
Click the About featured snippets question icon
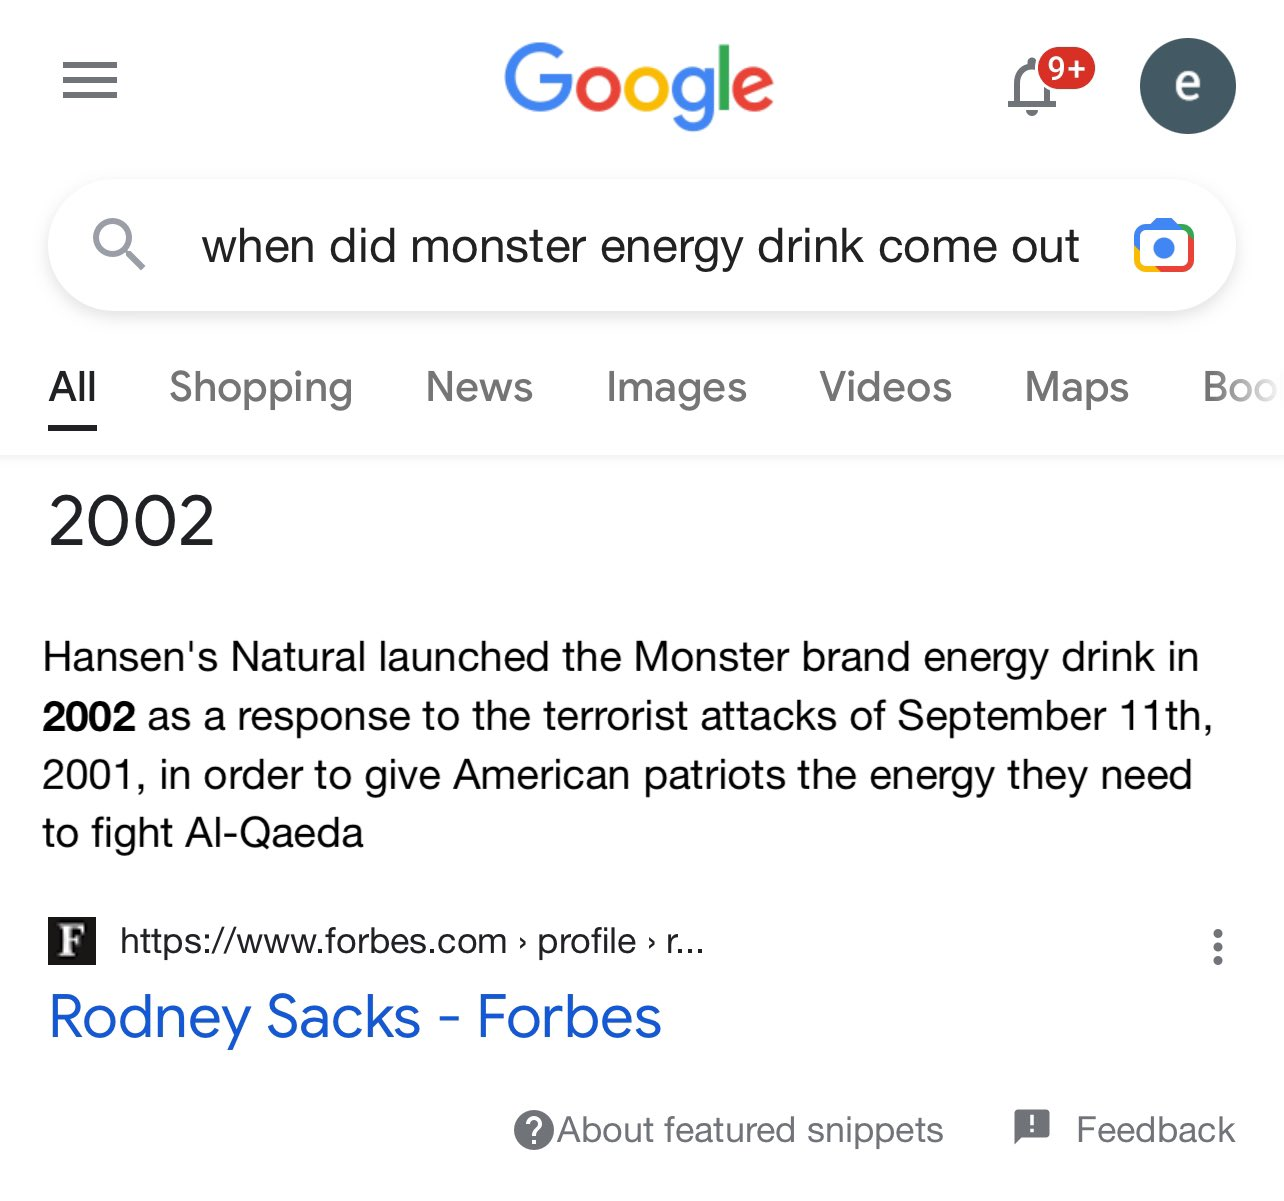(x=533, y=1130)
